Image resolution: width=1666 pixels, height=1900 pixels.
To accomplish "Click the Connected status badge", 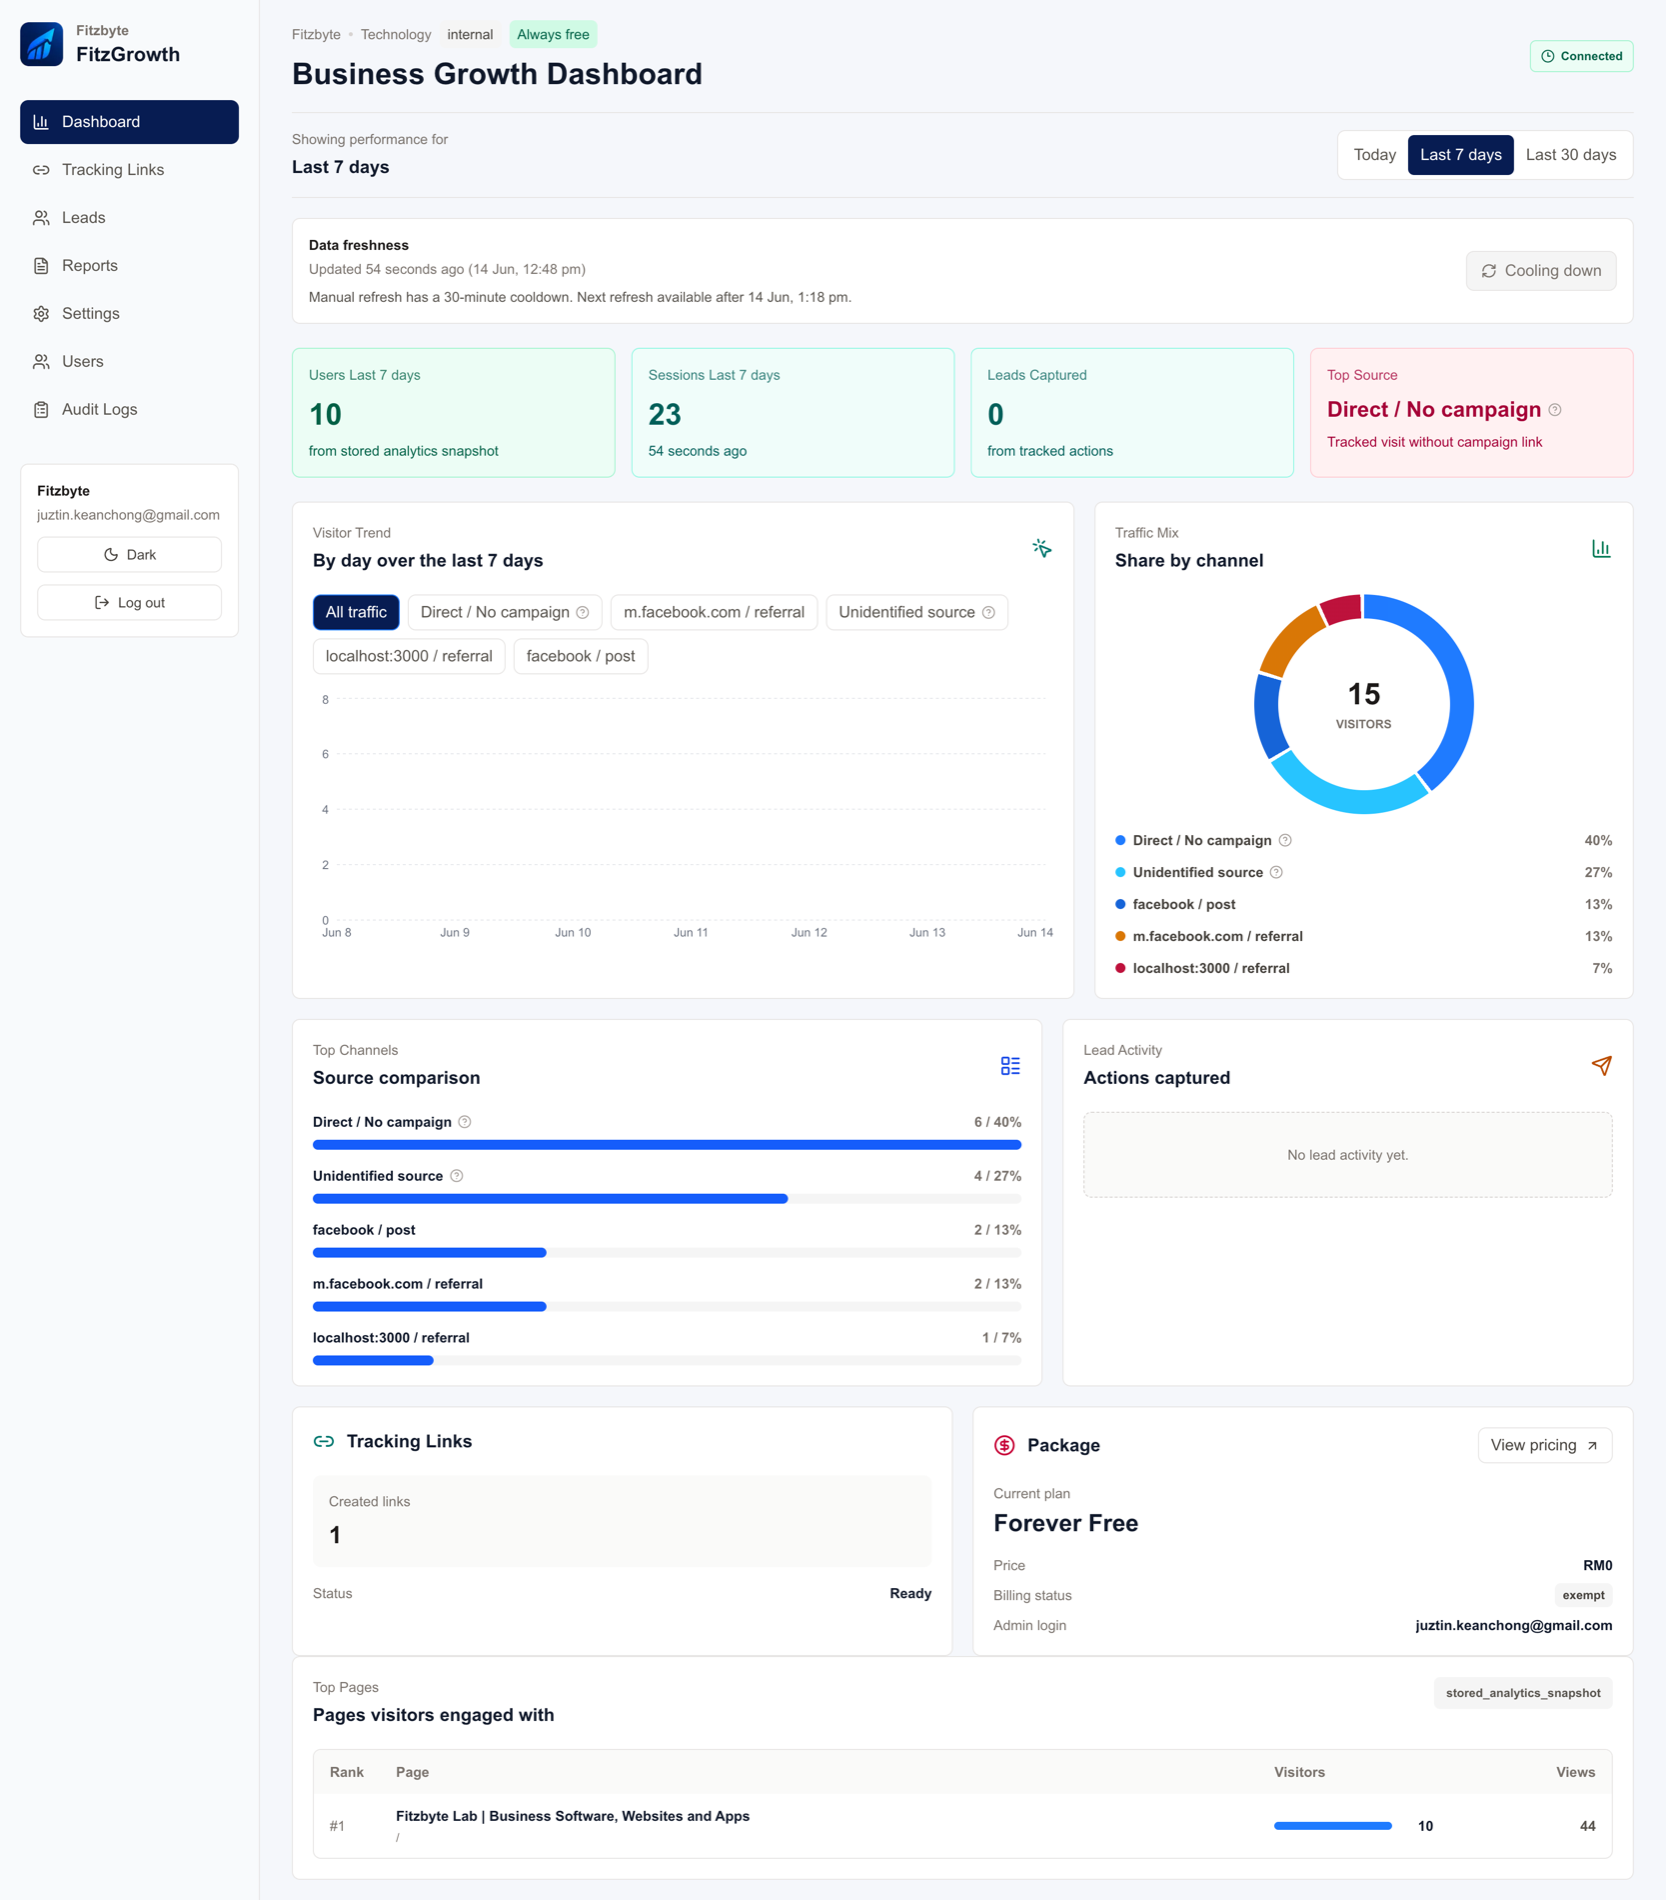I will 1581,56.
